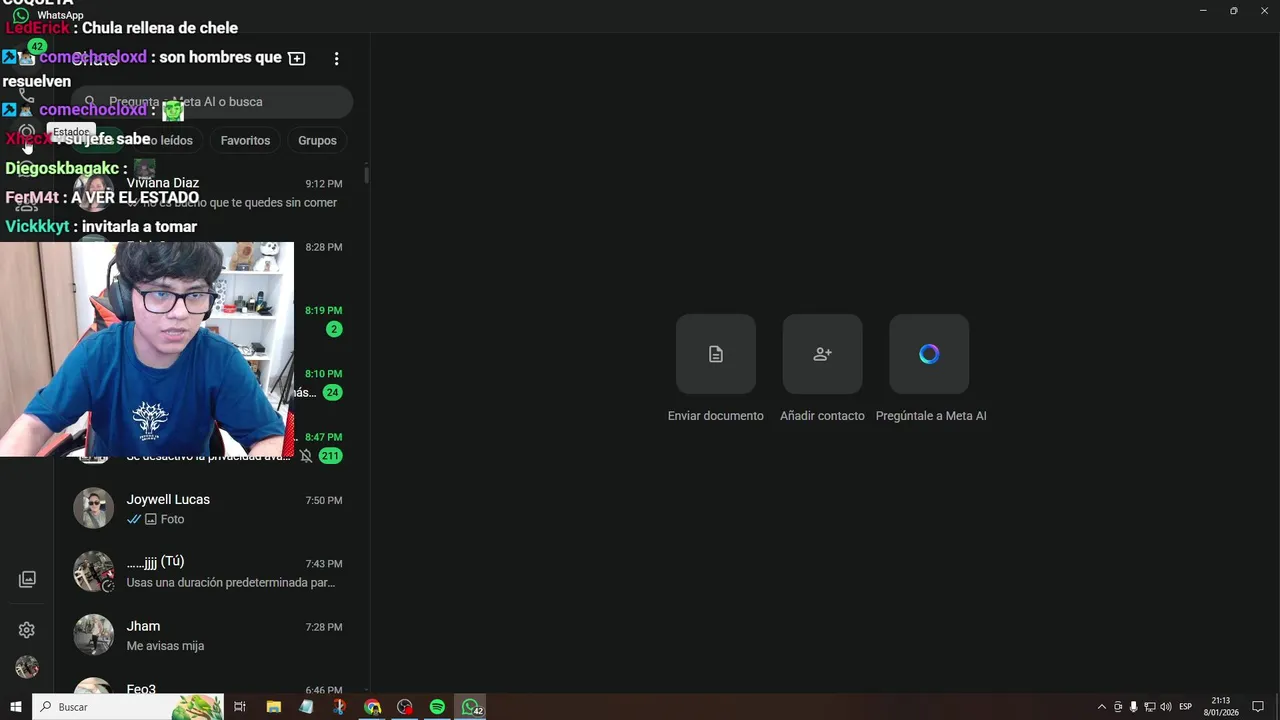The image size is (1280, 720).
Task: Start a new chat with the plus icon
Action: point(297,59)
